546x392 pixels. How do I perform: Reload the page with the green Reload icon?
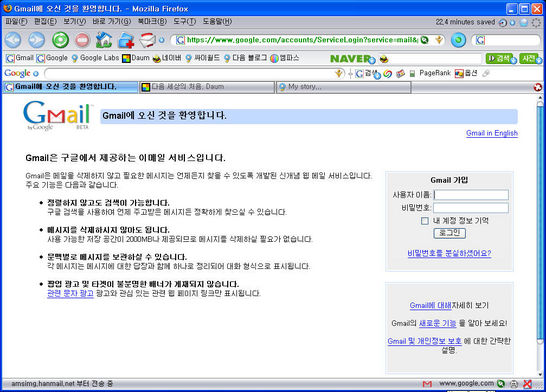click(x=60, y=40)
